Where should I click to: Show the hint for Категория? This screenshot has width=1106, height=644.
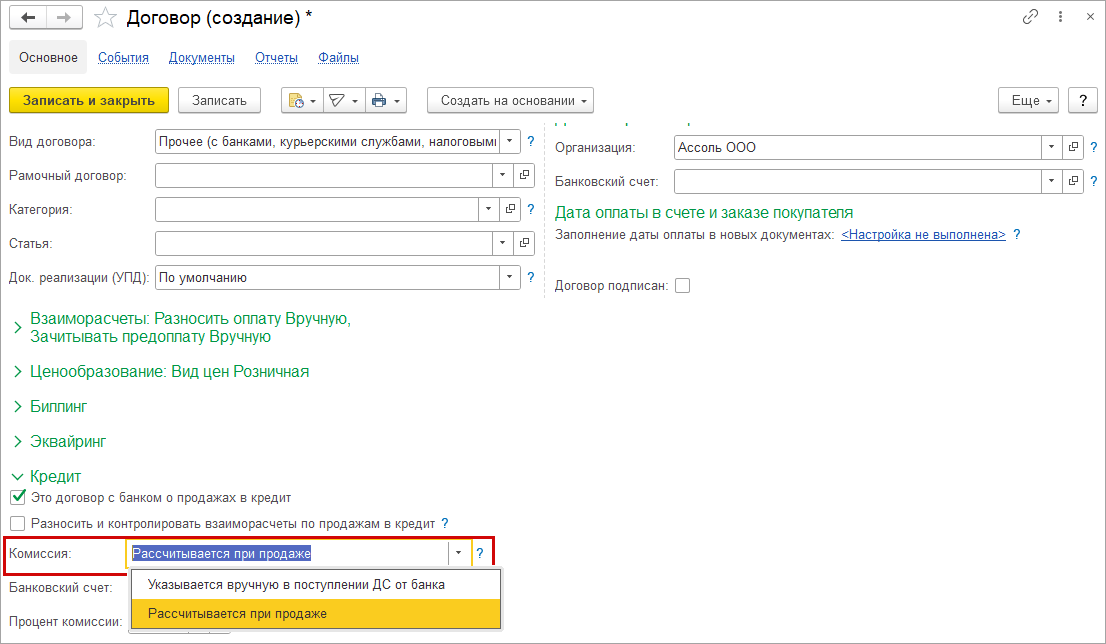click(x=530, y=209)
